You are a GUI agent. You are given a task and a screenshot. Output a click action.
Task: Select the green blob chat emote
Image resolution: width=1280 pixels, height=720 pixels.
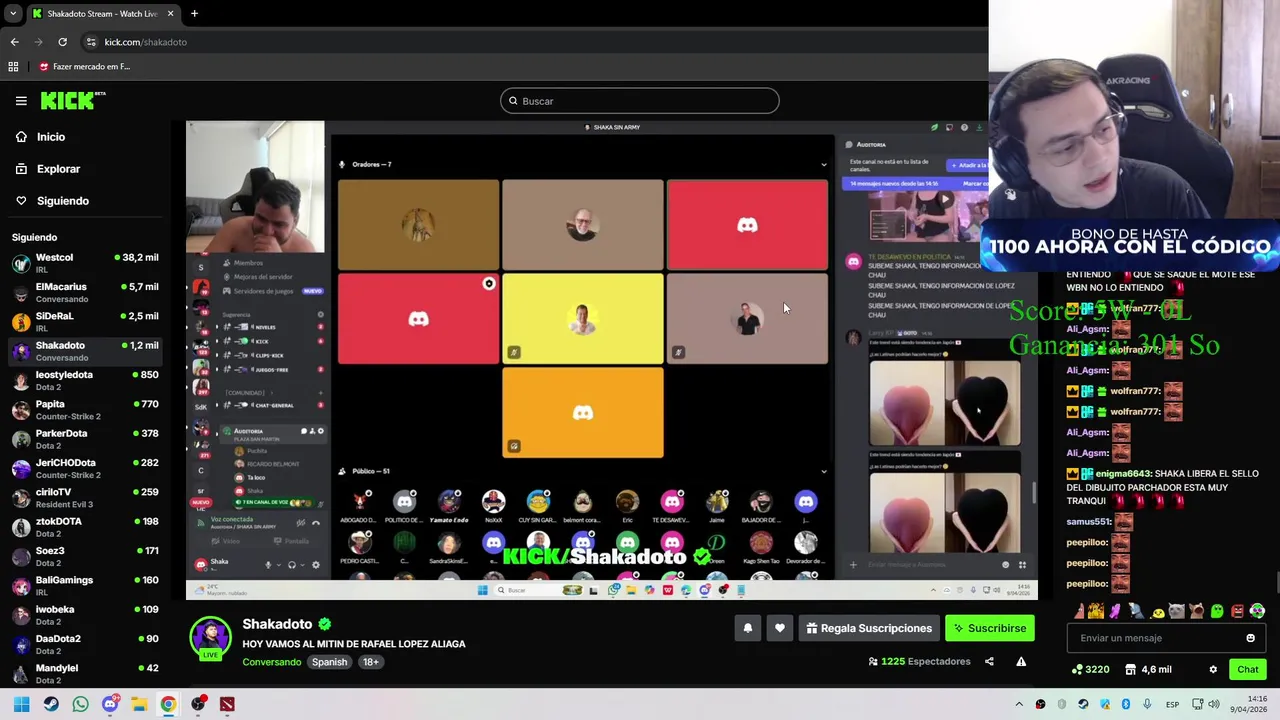pyautogui.click(x=1216, y=611)
